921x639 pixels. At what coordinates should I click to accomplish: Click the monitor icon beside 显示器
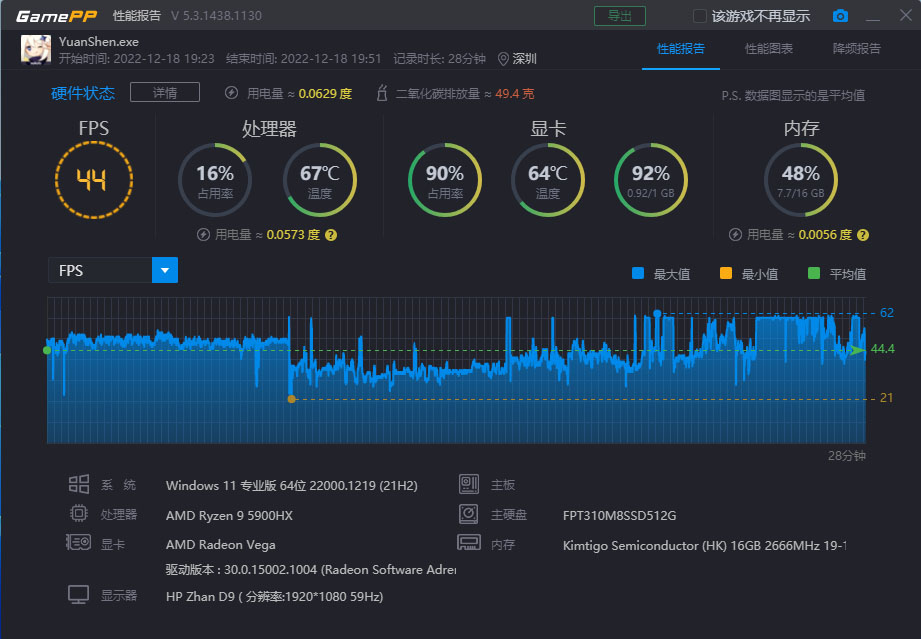point(79,596)
